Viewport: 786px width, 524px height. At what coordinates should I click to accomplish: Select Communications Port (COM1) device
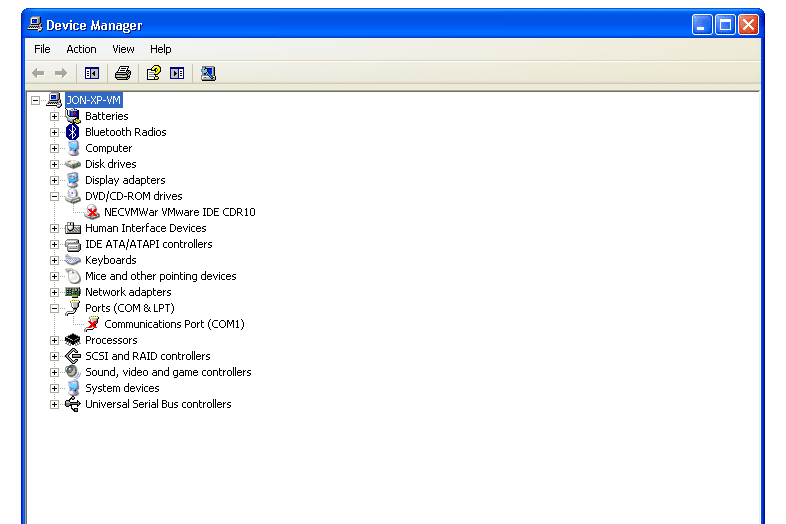[x=174, y=324]
